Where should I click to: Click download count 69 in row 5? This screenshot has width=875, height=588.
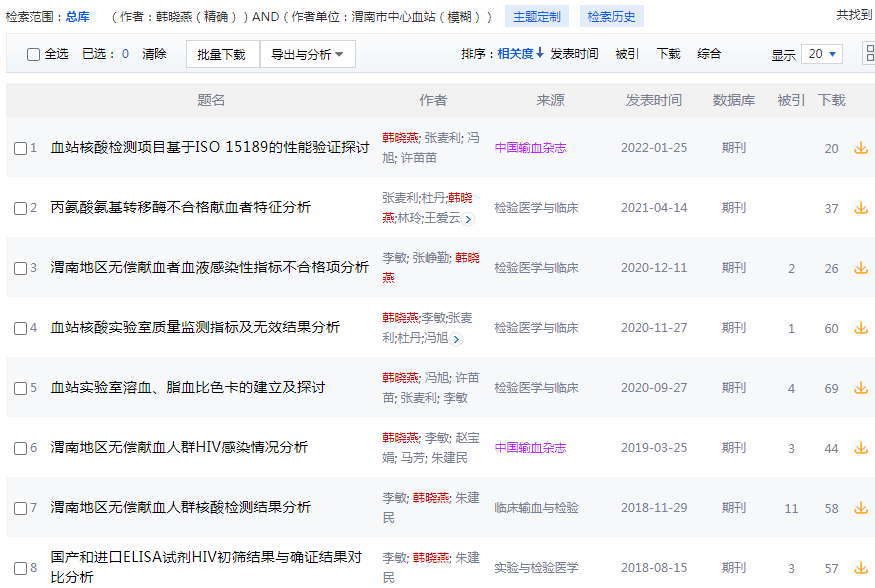tap(831, 388)
